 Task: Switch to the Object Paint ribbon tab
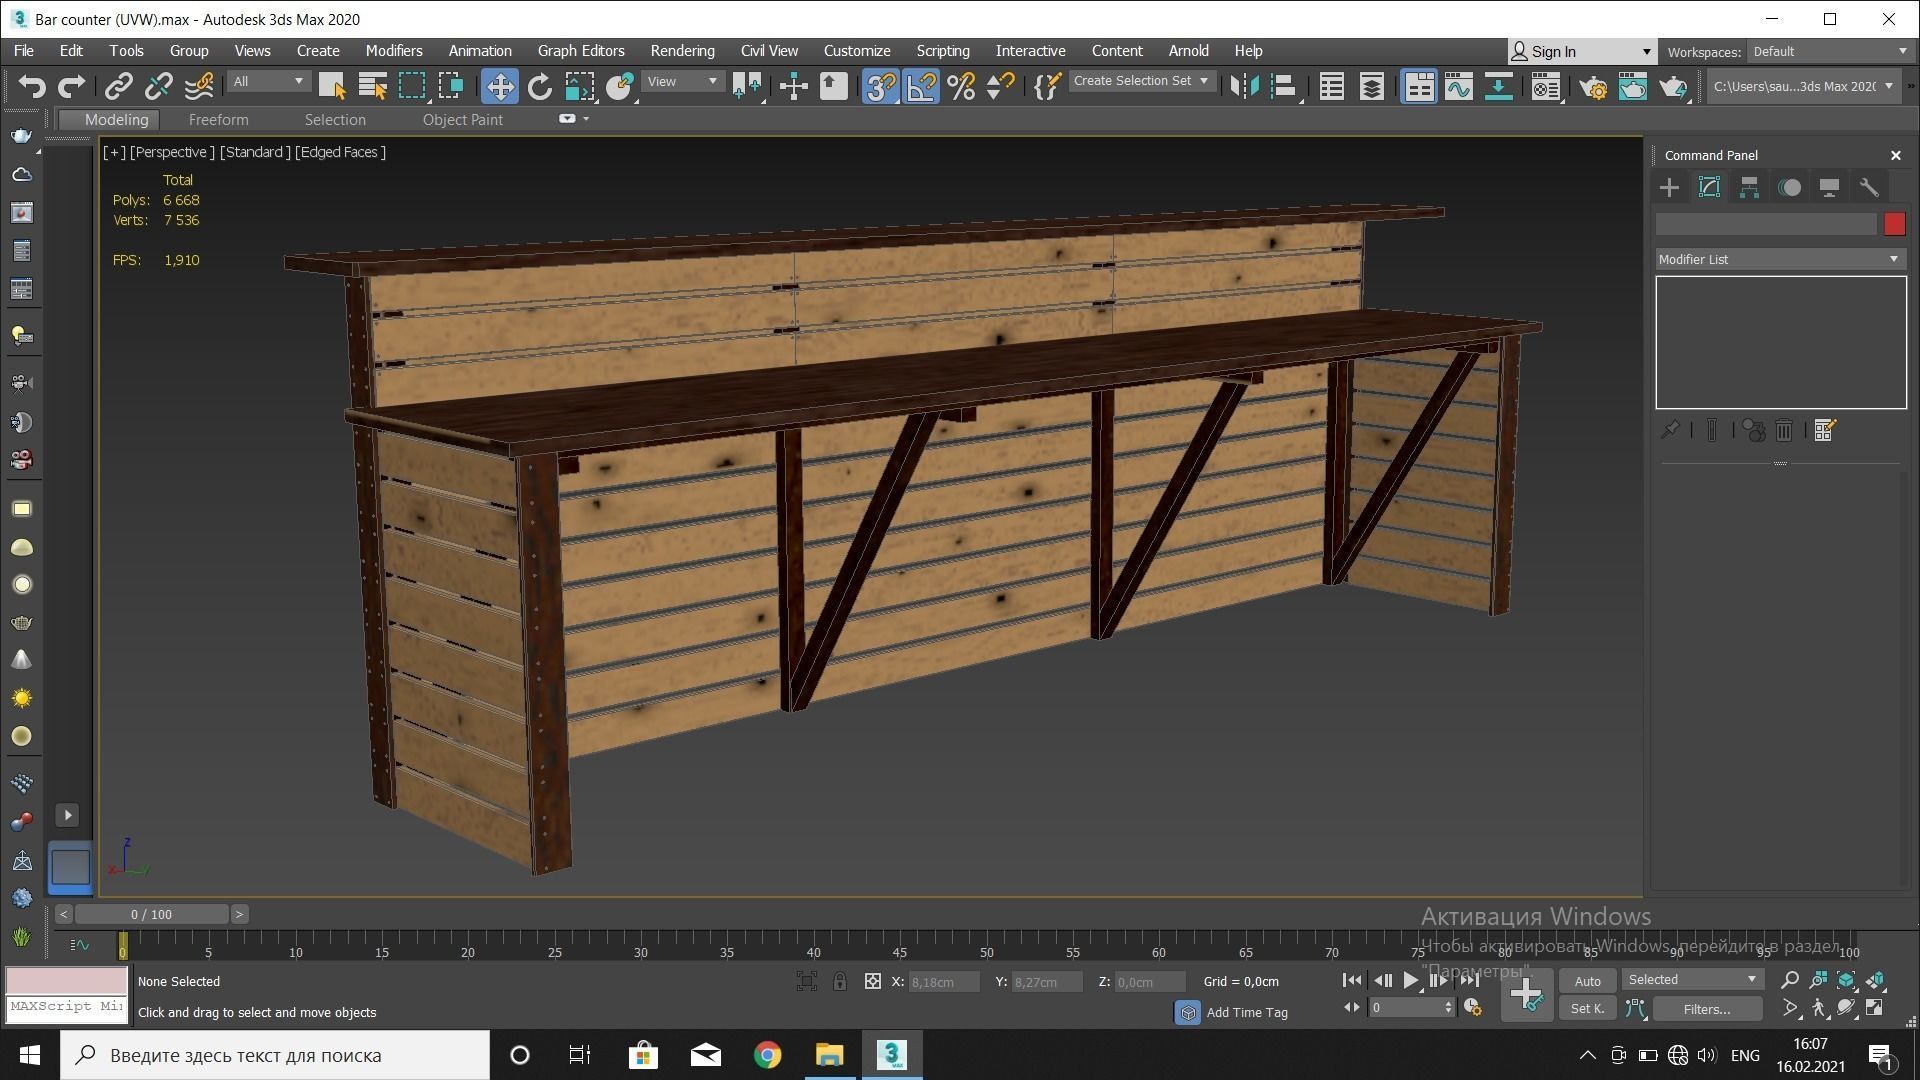coord(462,120)
